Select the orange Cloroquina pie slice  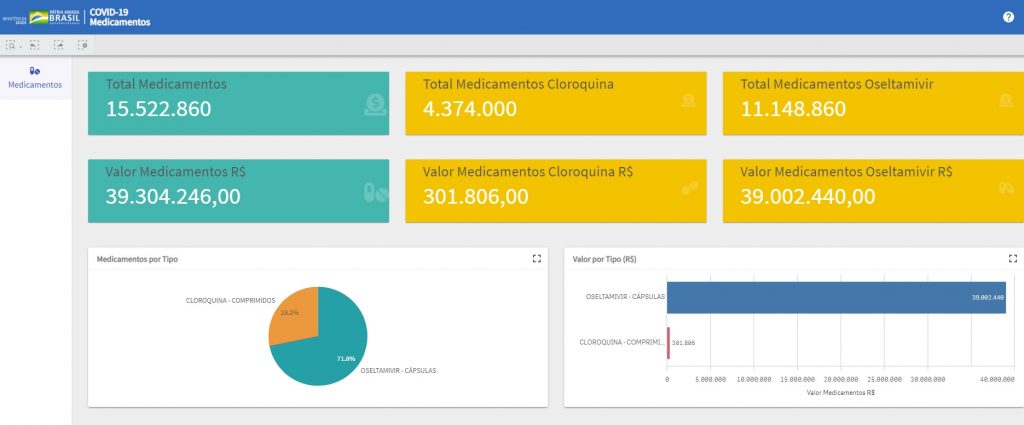pos(294,314)
